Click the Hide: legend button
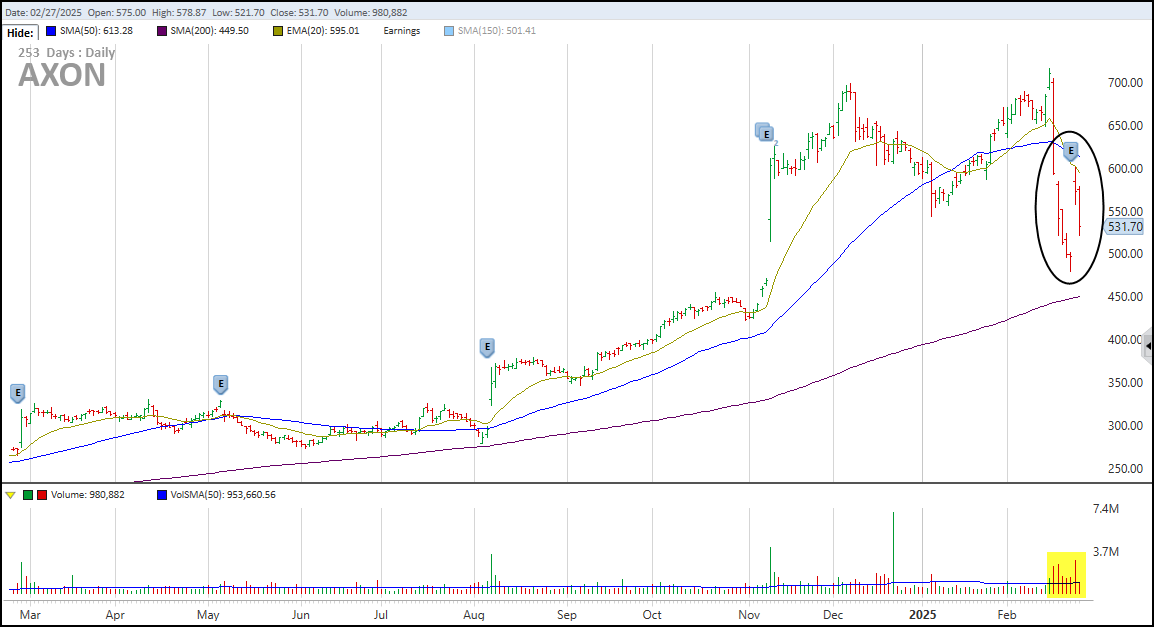Screen dimensions: 1154x627 coord(21,33)
